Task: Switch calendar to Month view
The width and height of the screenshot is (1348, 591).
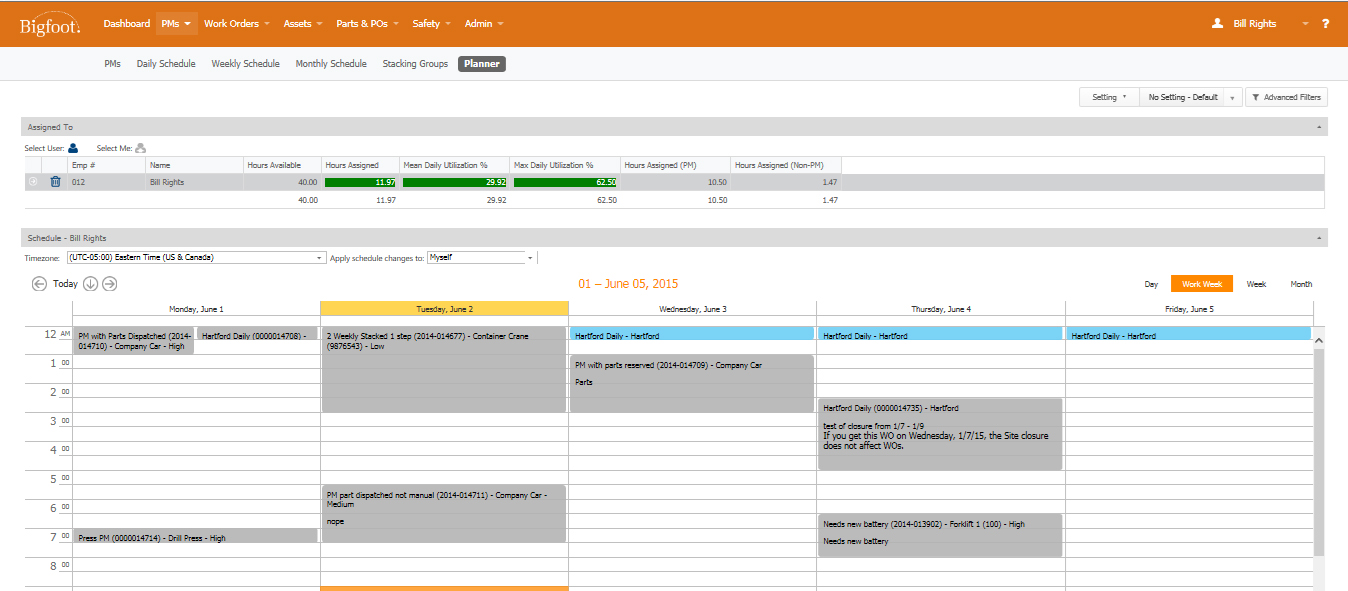Action: coord(1301,284)
